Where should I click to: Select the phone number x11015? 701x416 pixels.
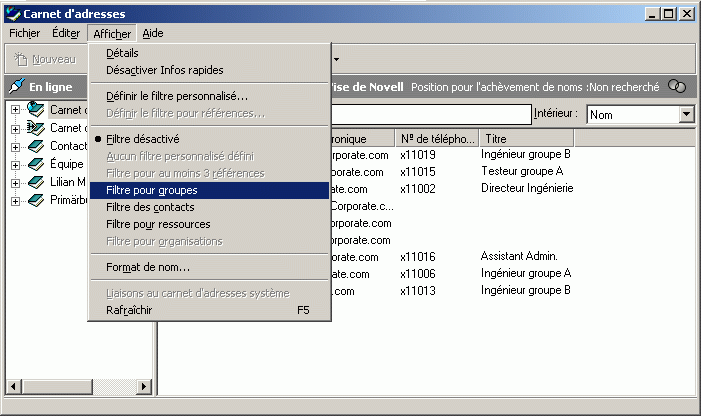pos(418,172)
